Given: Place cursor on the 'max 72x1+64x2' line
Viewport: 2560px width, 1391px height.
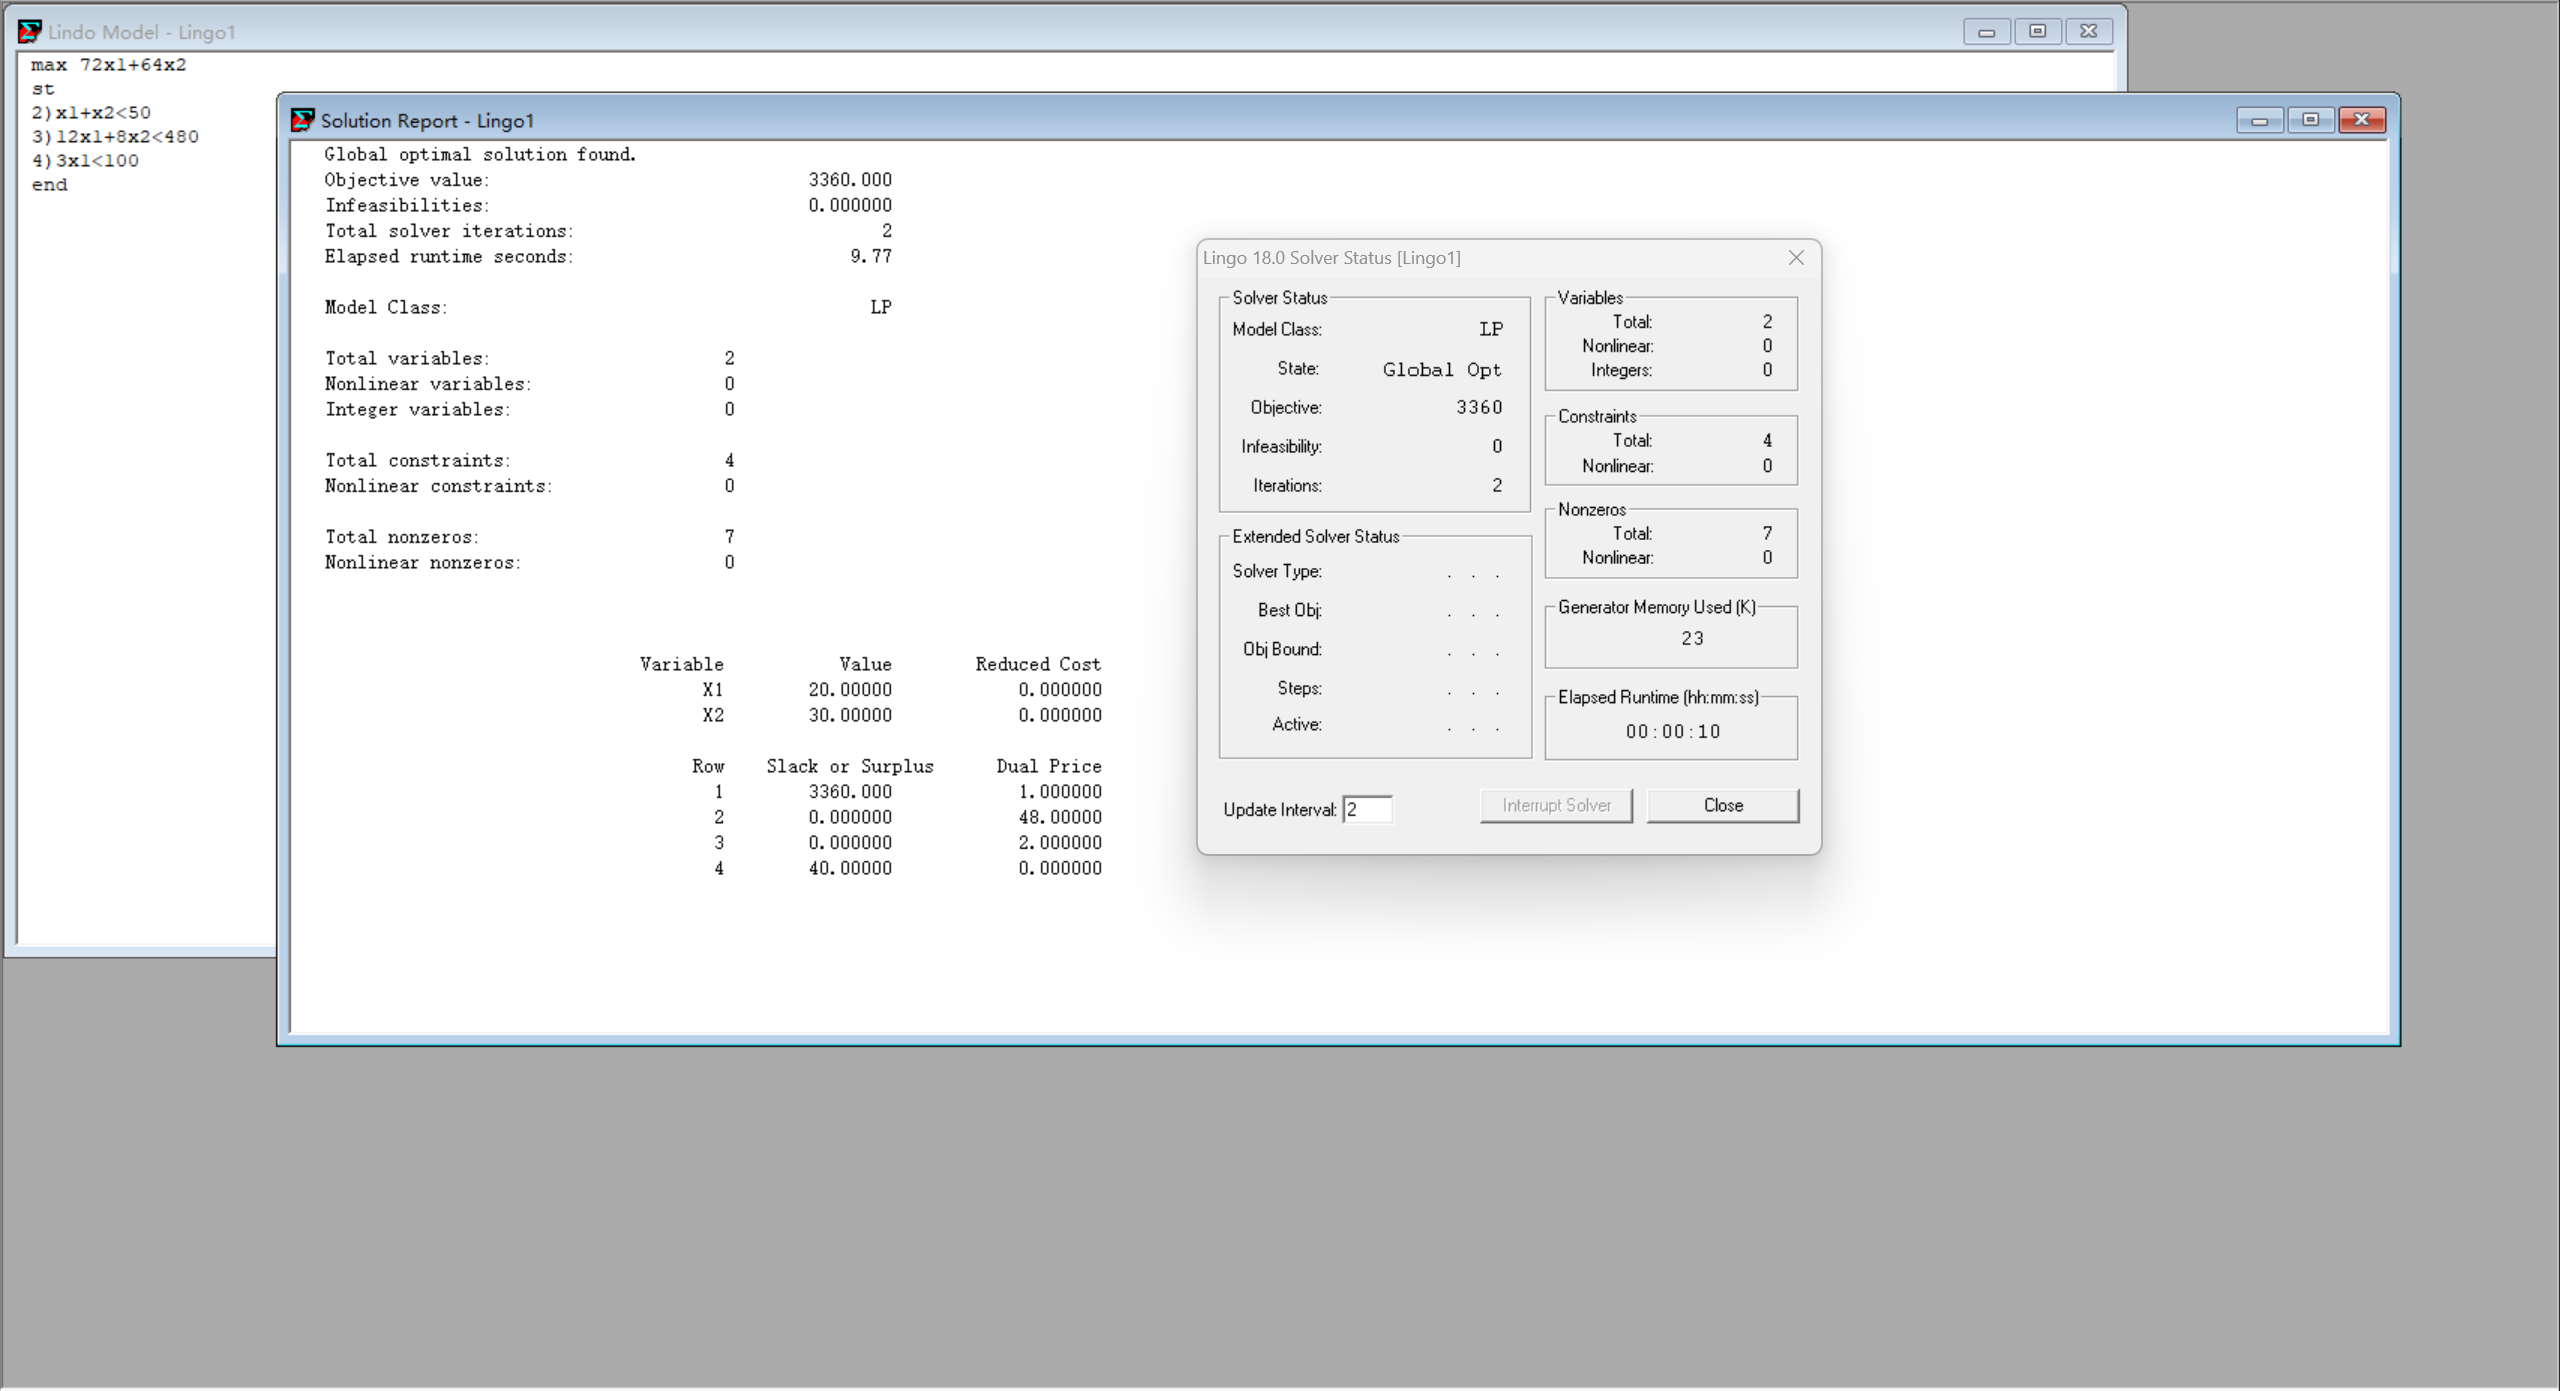Looking at the screenshot, I should coord(108,65).
